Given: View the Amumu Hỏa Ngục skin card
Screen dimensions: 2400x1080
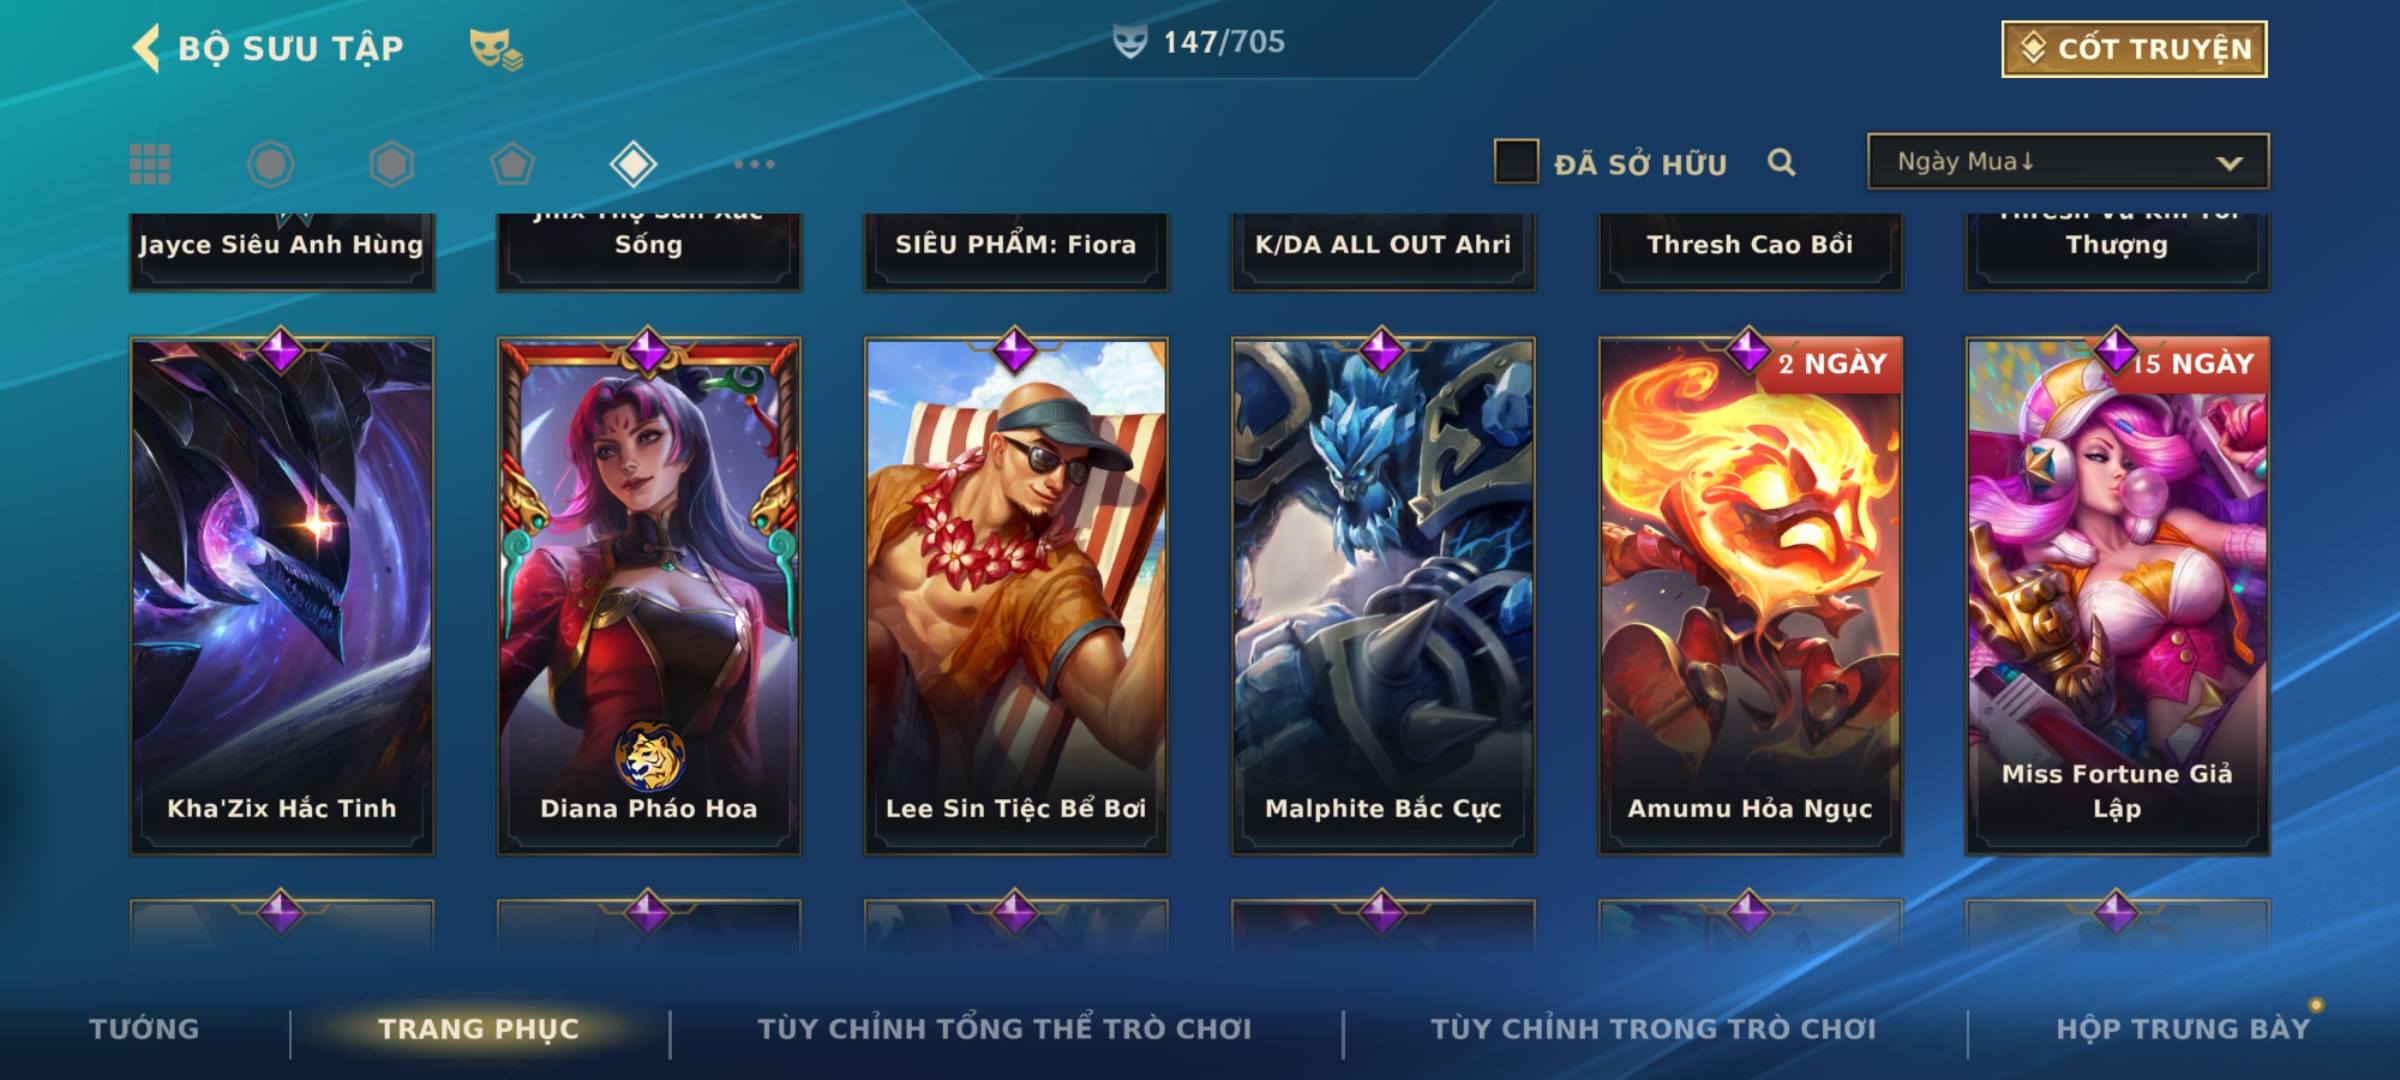Looking at the screenshot, I should (x=1750, y=596).
